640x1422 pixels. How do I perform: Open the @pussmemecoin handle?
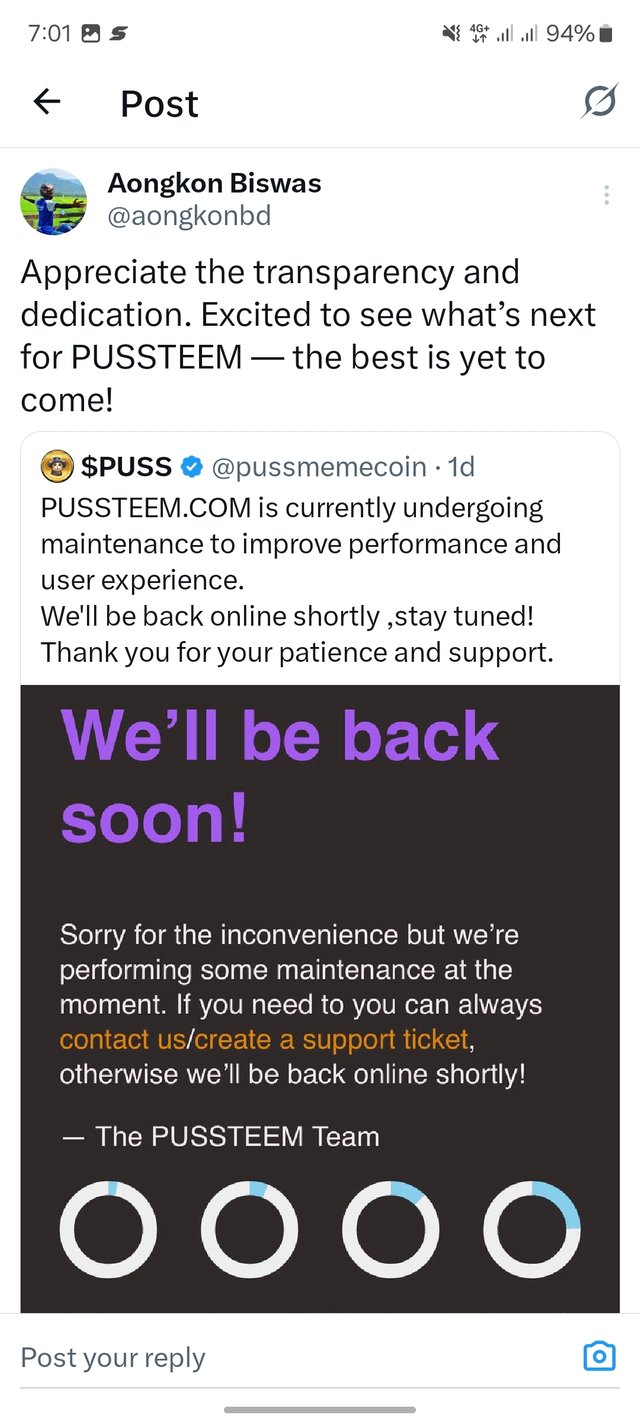click(x=320, y=467)
